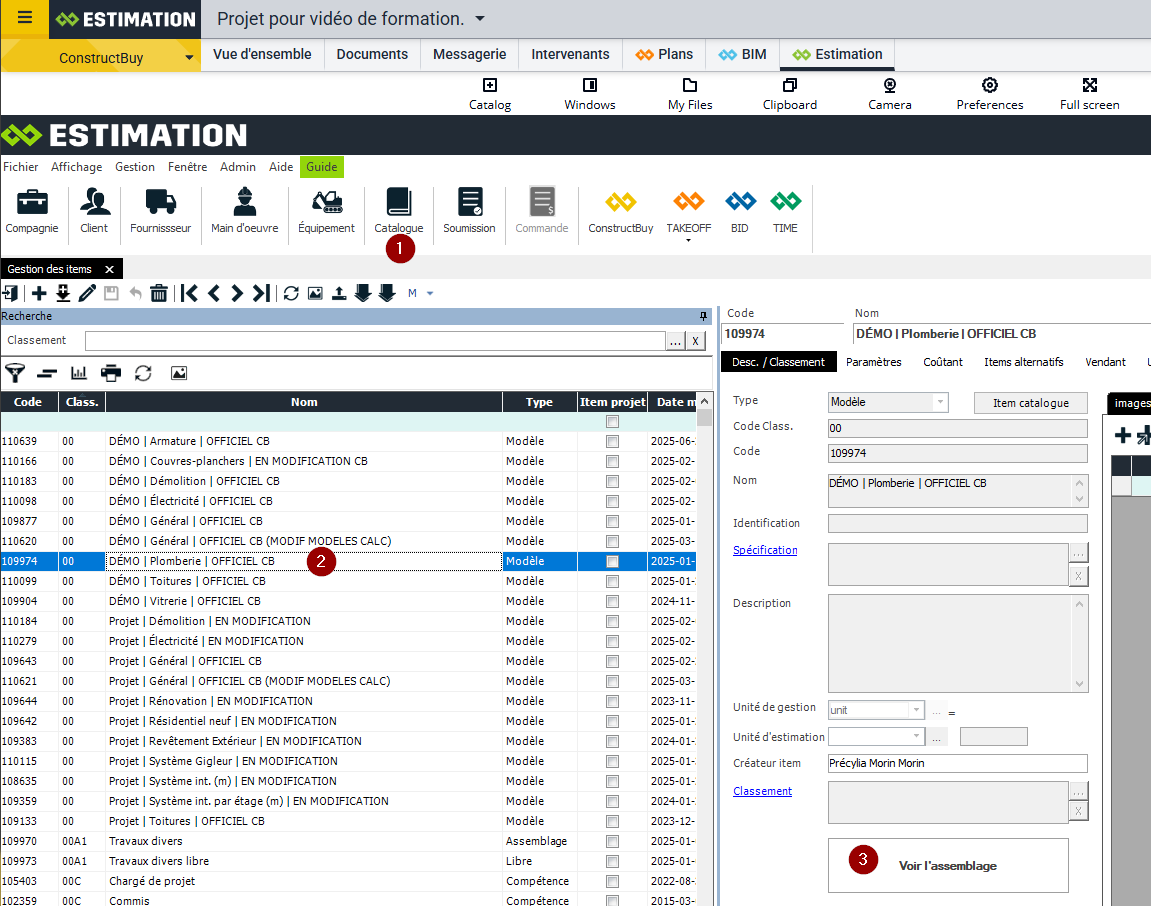Open the Fournisseur truck icon
This screenshot has height=906, width=1151.
(x=160, y=203)
